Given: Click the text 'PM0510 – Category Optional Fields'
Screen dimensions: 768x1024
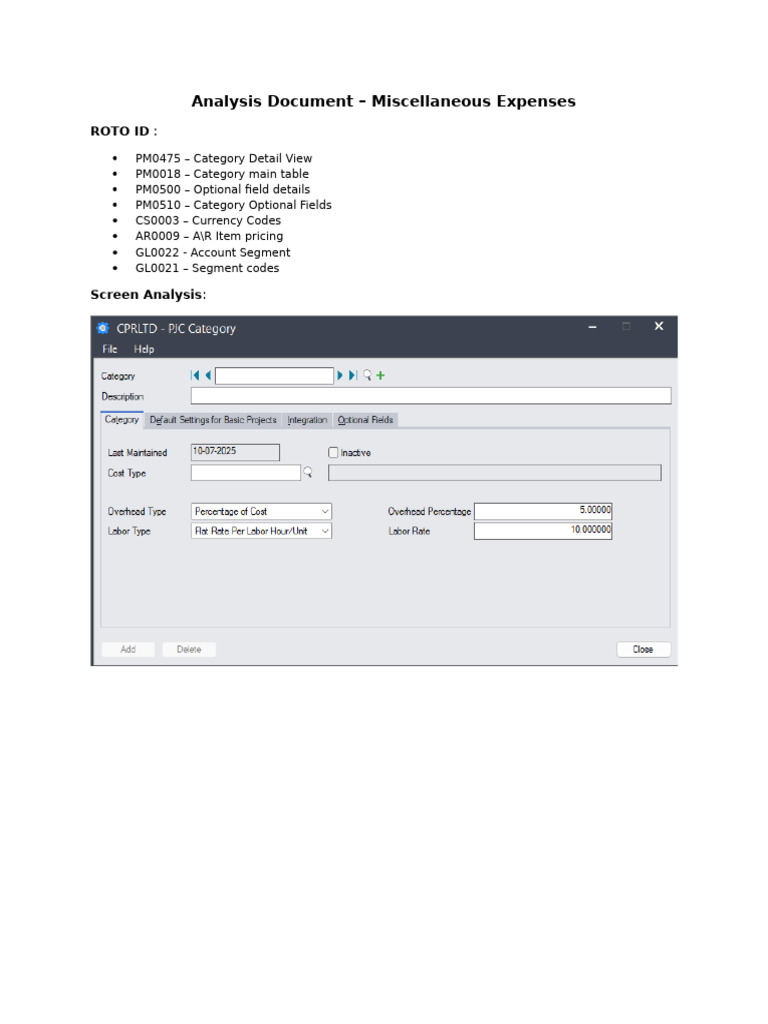Looking at the screenshot, I should 233,205.
